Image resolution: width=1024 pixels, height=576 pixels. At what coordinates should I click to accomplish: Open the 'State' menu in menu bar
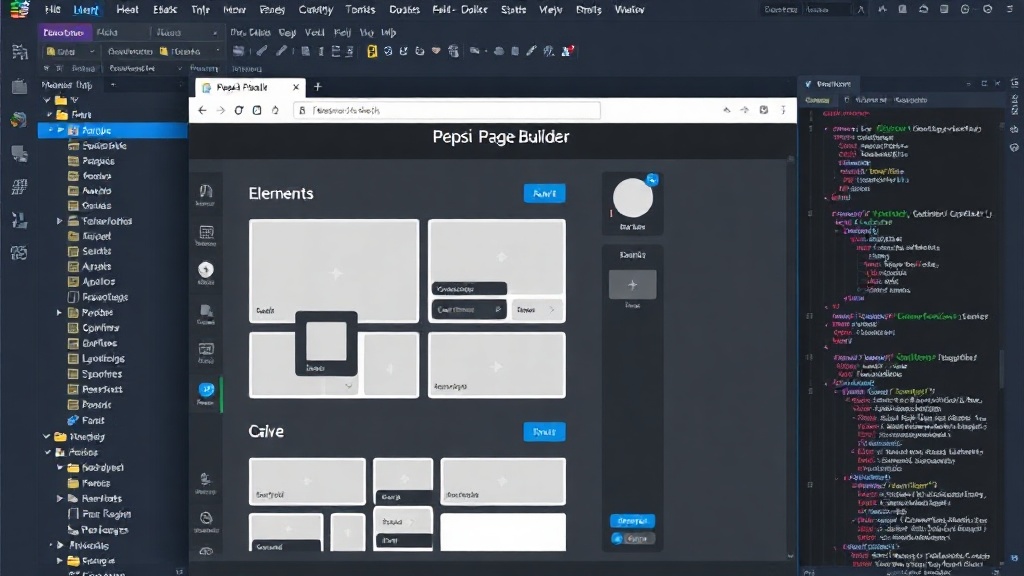click(x=513, y=10)
